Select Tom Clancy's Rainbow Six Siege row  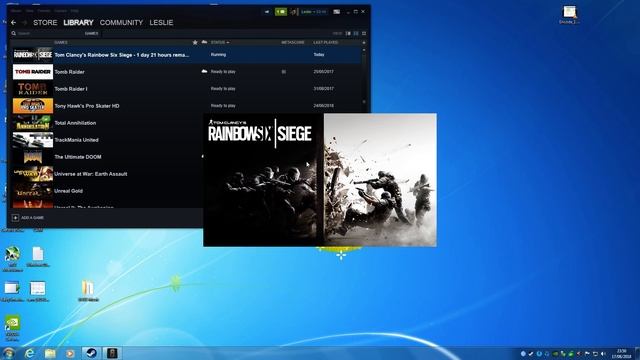(x=186, y=55)
